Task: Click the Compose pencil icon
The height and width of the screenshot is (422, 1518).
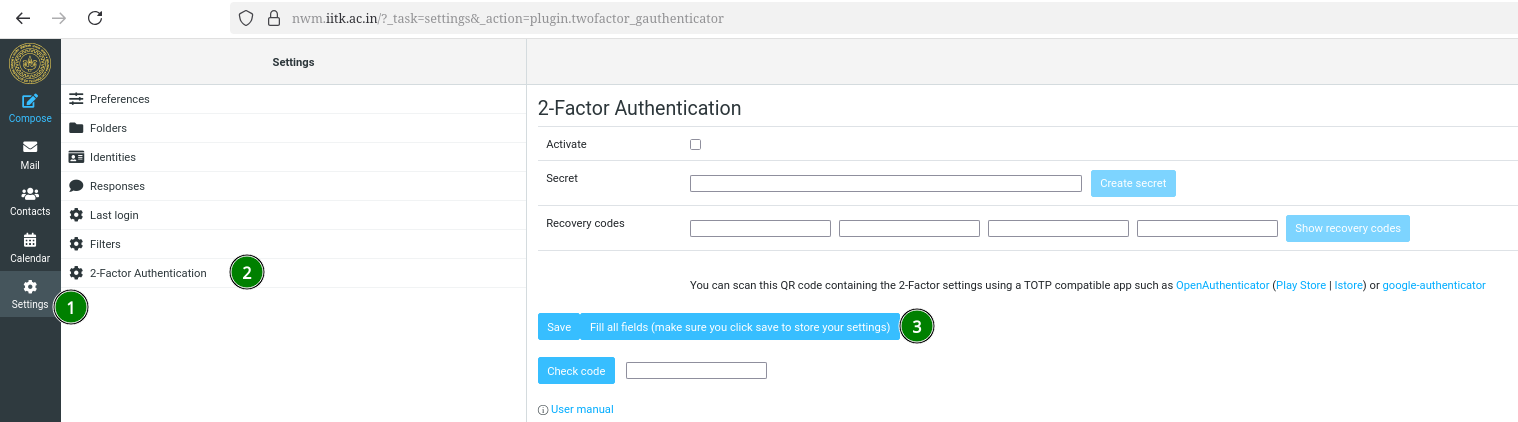Action: coord(30,101)
